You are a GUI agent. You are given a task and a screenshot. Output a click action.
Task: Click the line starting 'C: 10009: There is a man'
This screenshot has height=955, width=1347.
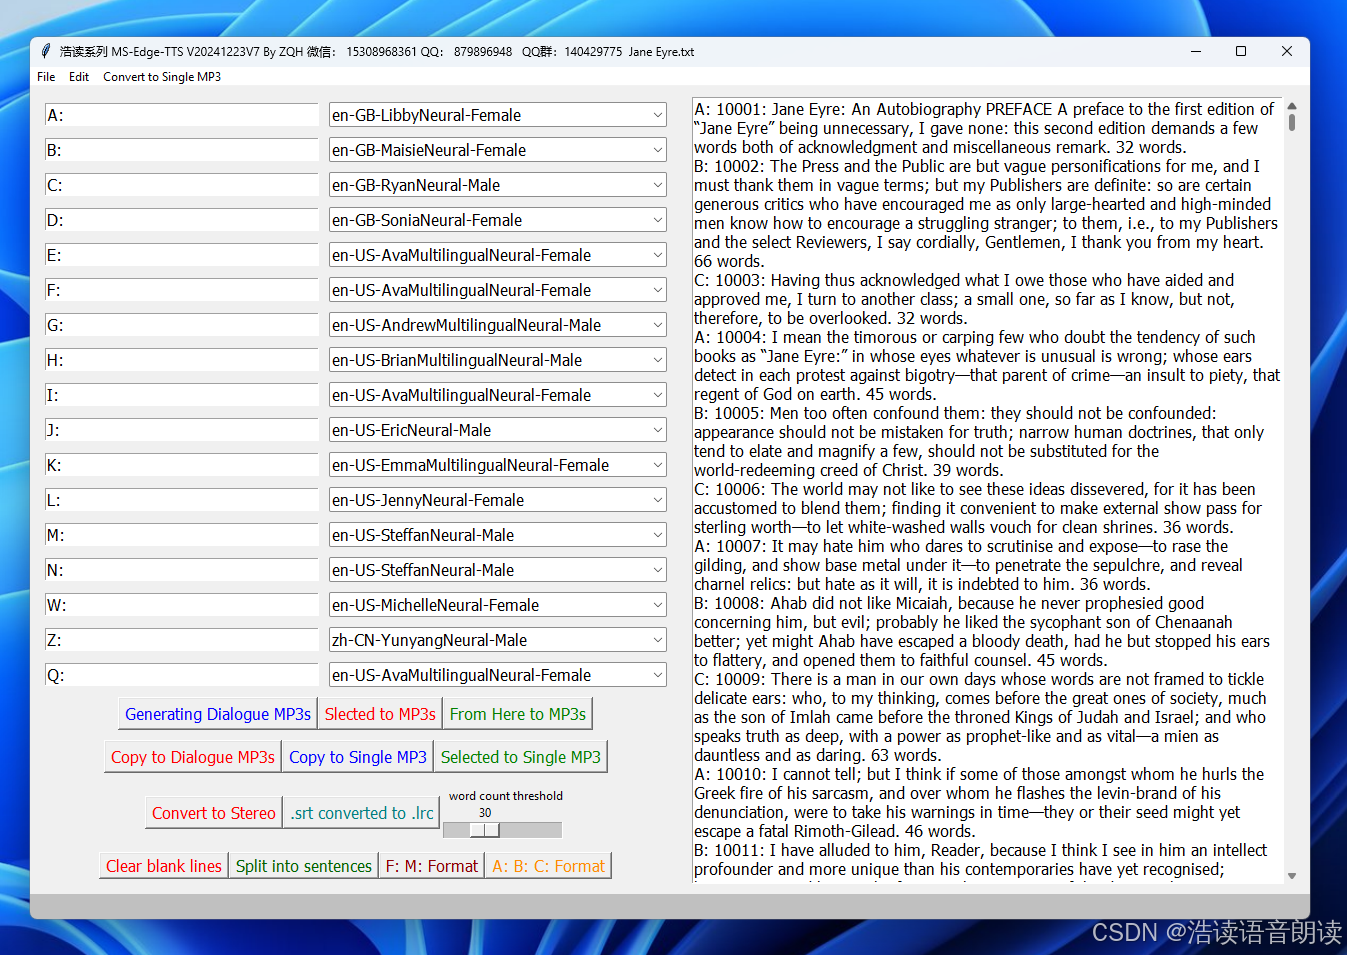[x=979, y=679]
